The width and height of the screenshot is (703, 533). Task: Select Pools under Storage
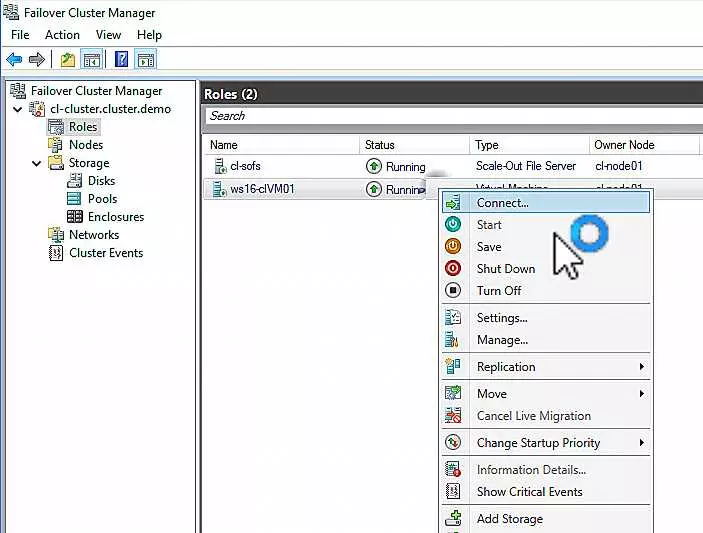click(102, 199)
